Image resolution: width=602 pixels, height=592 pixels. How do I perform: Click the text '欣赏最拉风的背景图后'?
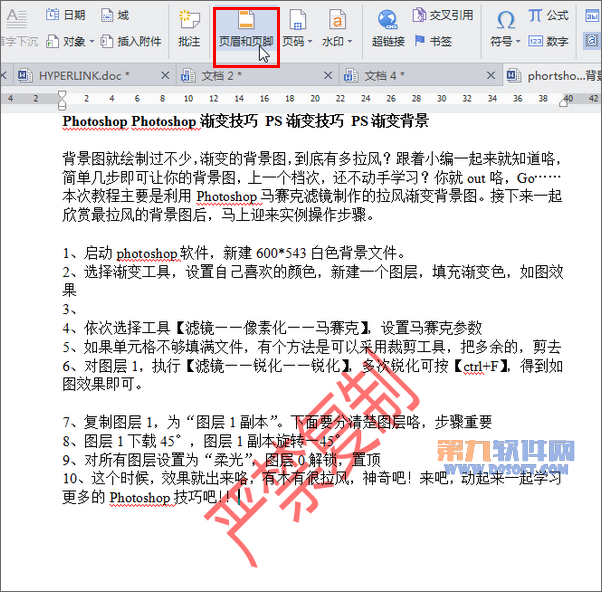pos(134,215)
